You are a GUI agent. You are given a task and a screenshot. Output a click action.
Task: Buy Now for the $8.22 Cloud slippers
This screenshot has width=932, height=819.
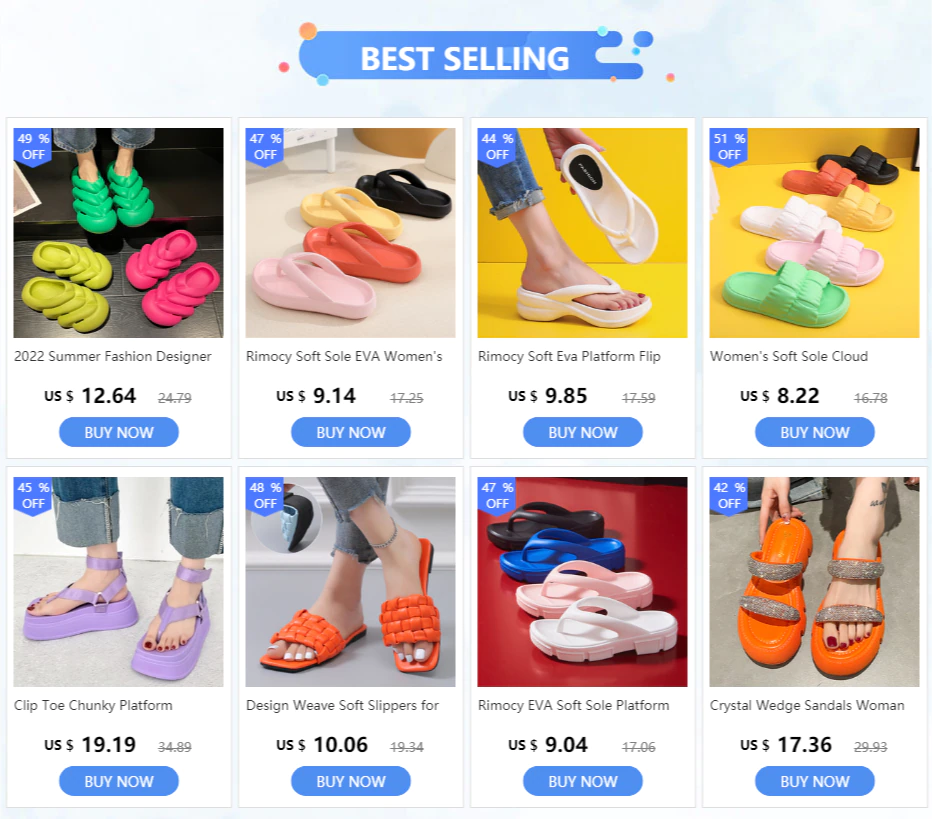point(815,432)
